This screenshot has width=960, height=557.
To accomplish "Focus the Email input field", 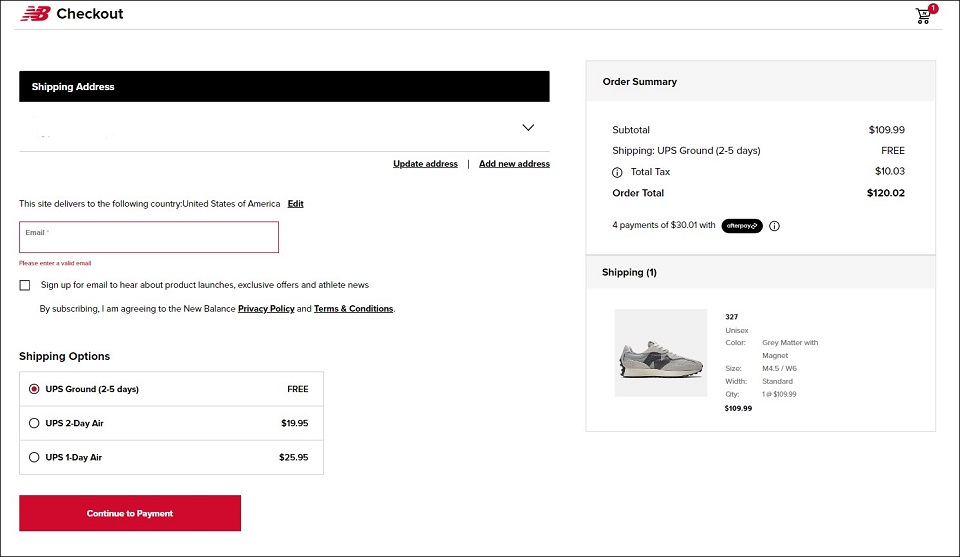I will pyautogui.click(x=149, y=237).
